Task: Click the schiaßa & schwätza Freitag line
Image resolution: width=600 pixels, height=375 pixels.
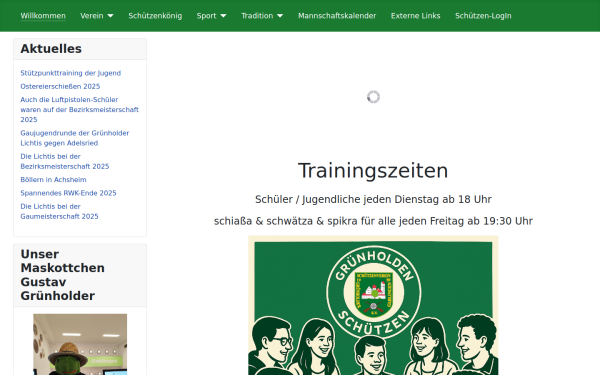Action: pos(373,221)
